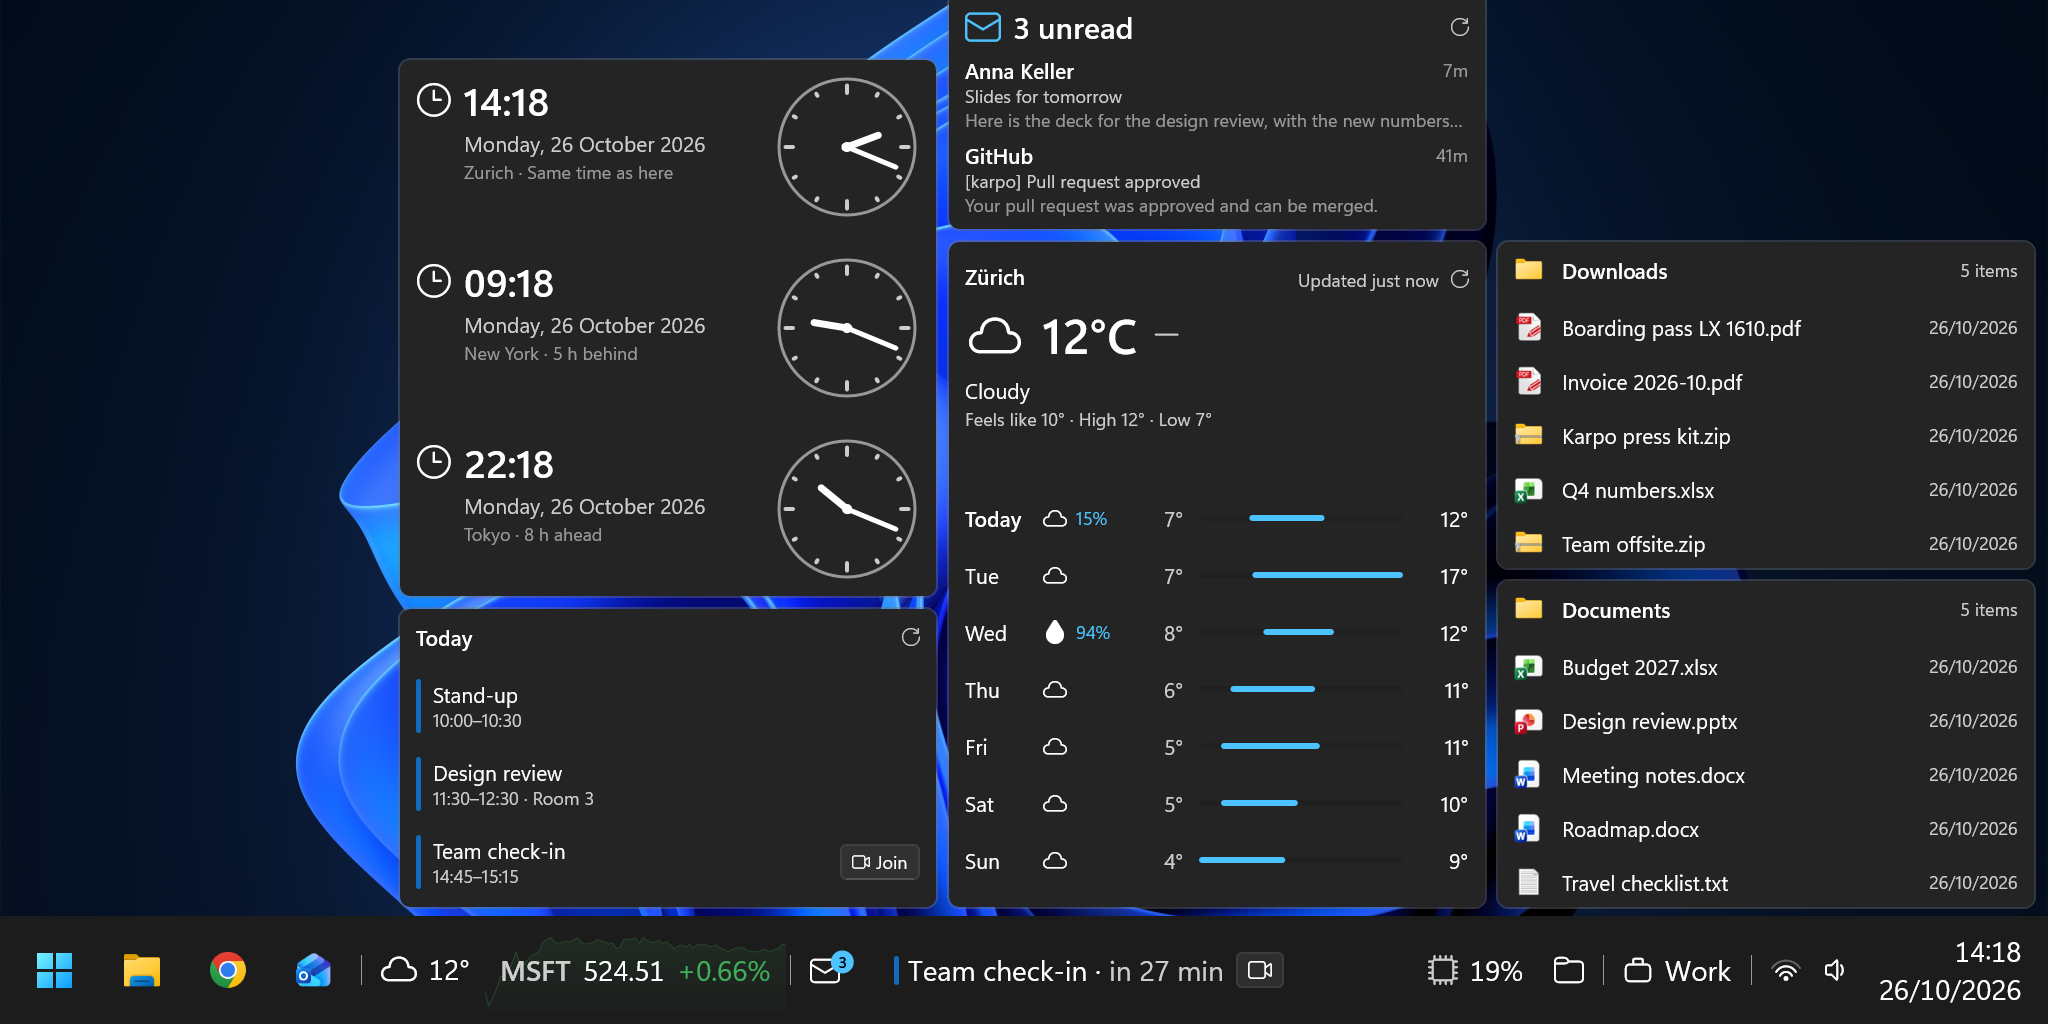Open the taskbar clock and date
The width and height of the screenshot is (2048, 1024).
pyautogui.click(x=1949, y=970)
